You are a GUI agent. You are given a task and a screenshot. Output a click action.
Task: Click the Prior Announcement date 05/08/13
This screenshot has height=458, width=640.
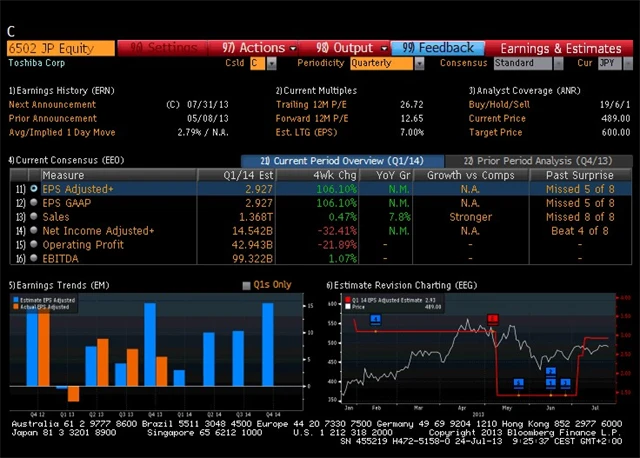pyautogui.click(x=208, y=118)
